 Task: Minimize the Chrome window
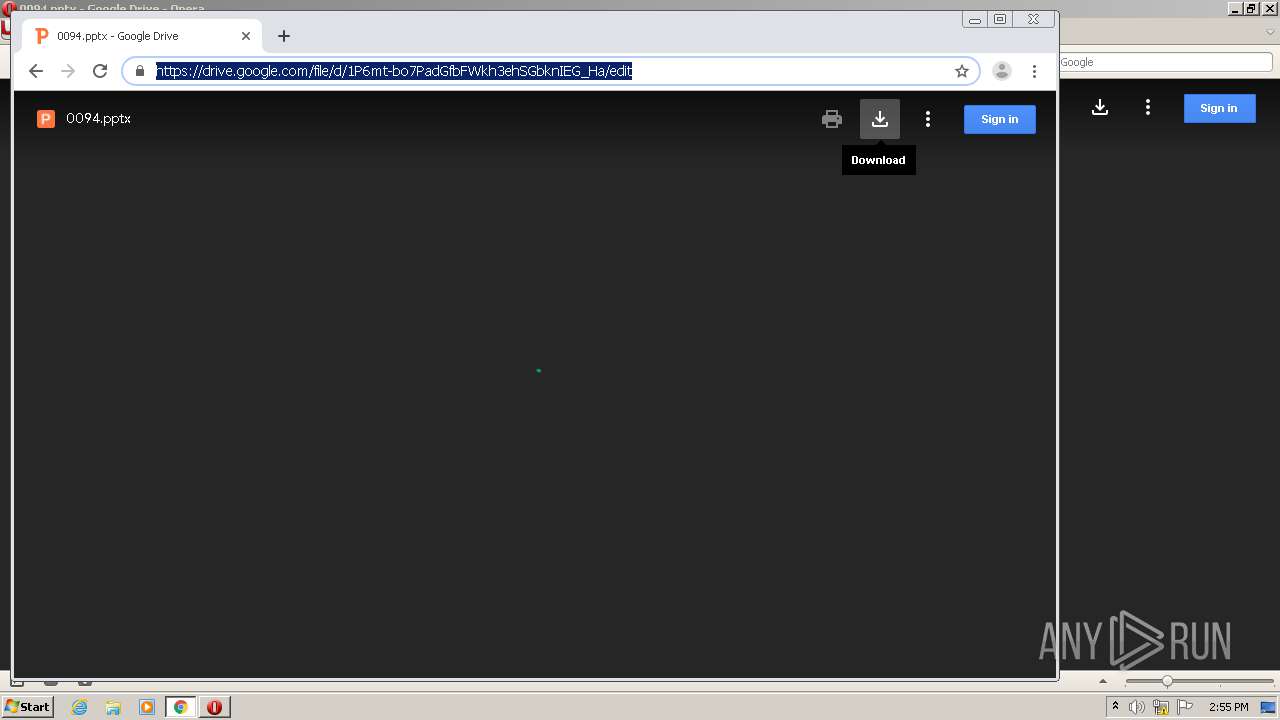[x=975, y=19]
